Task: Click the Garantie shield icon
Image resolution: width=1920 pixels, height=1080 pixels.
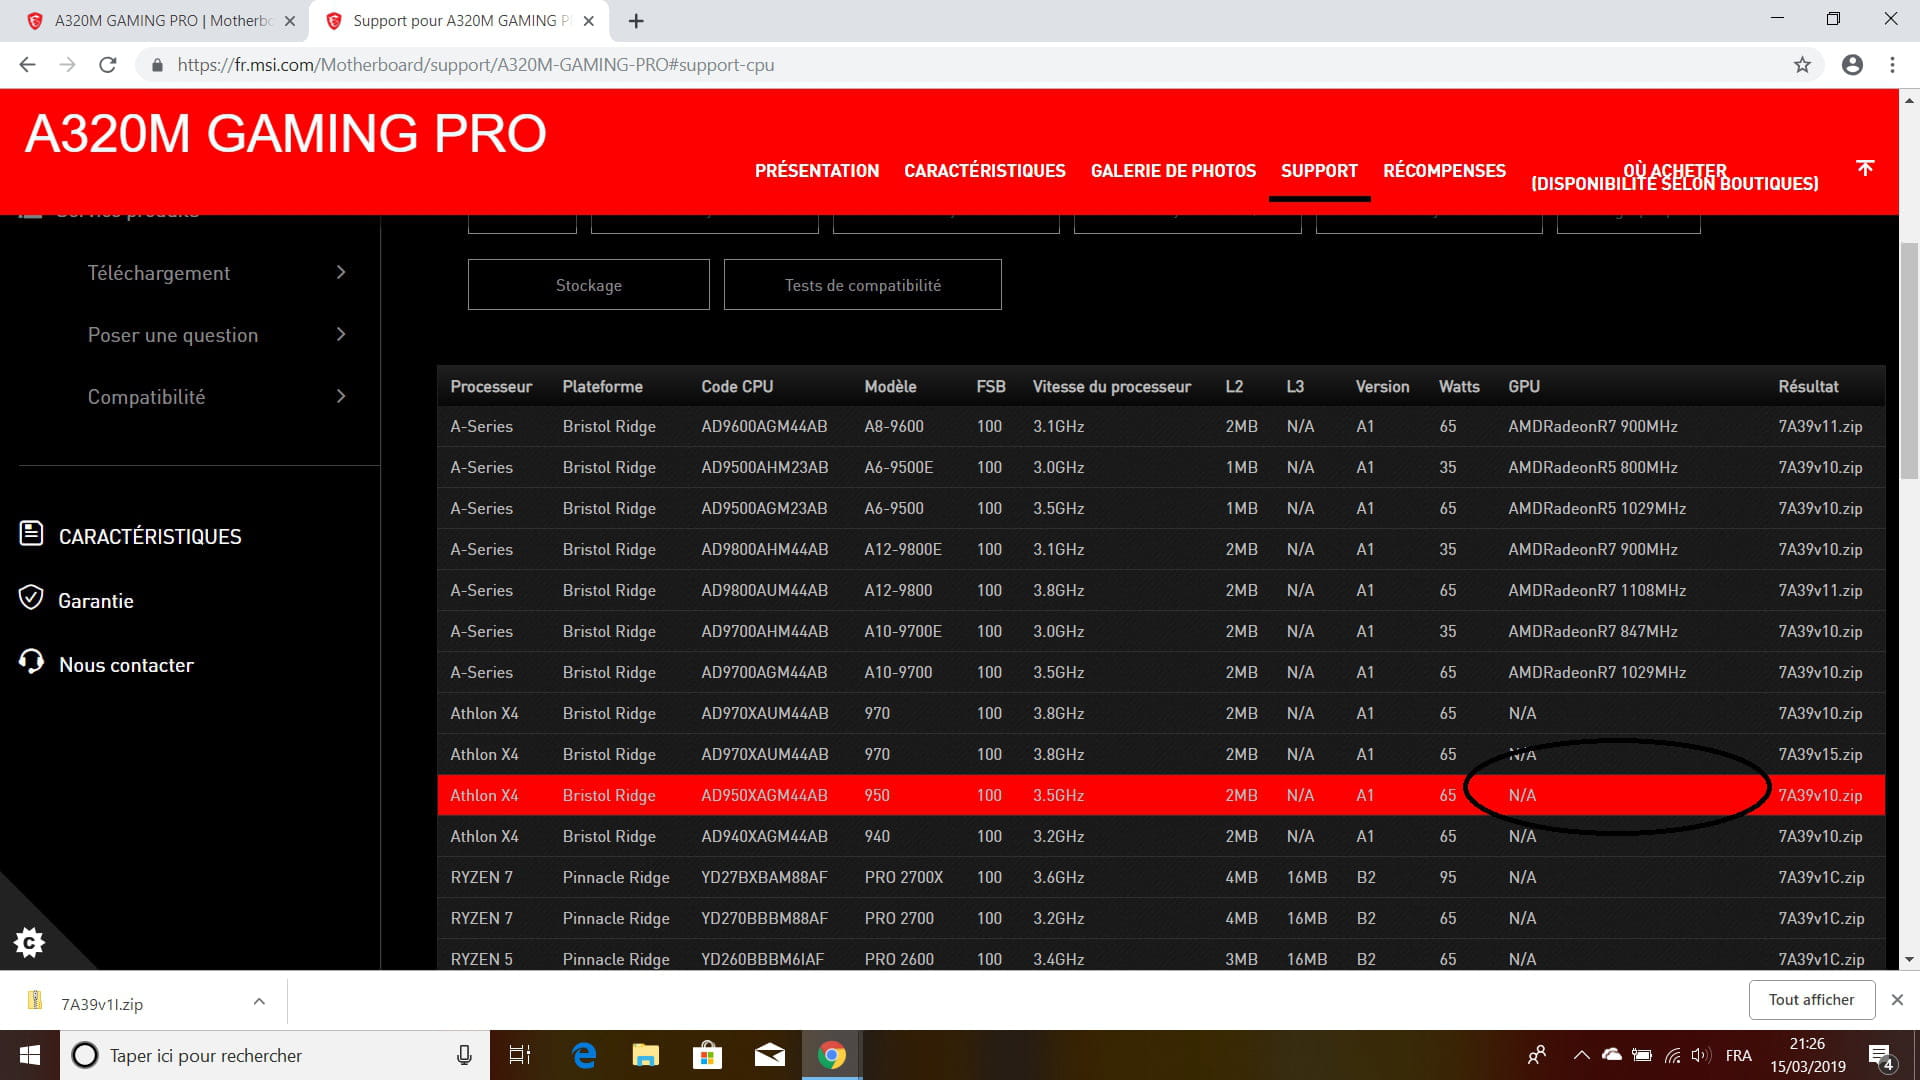Action: pyautogui.click(x=31, y=598)
